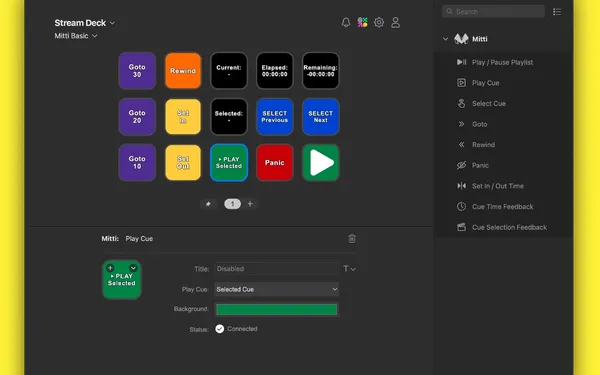Select the Goto 30 purple key
This screenshot has width=600, height=375.
point(137,71)
